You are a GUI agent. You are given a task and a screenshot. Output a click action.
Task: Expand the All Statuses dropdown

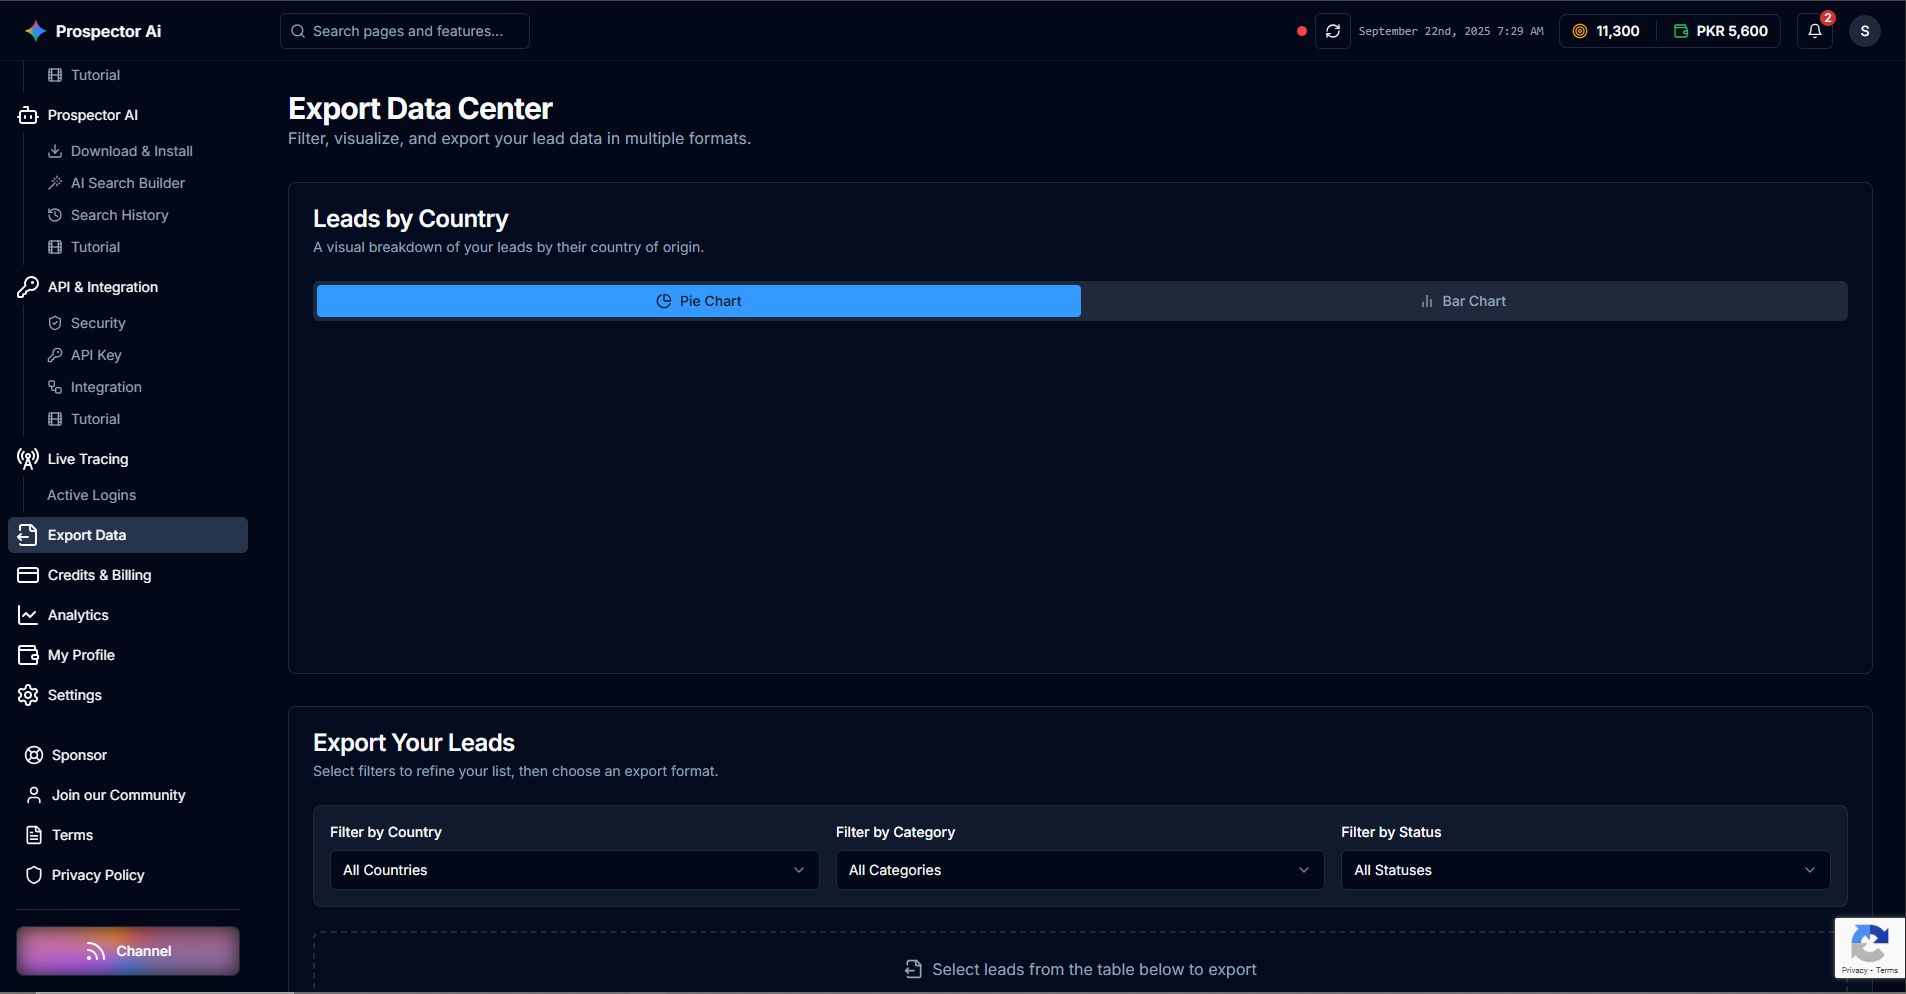1584,870
